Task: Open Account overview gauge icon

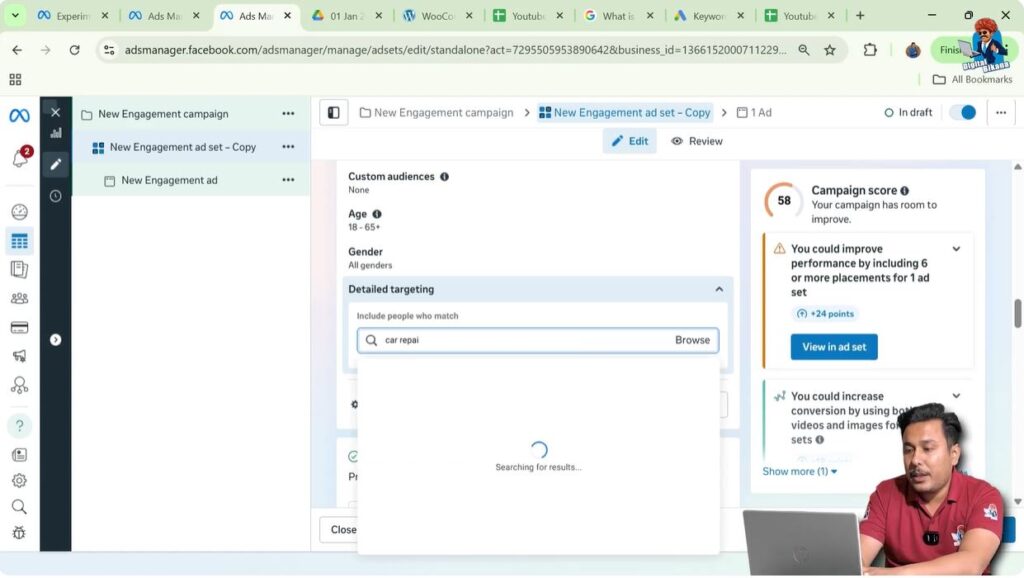Action: coord(20,212)
